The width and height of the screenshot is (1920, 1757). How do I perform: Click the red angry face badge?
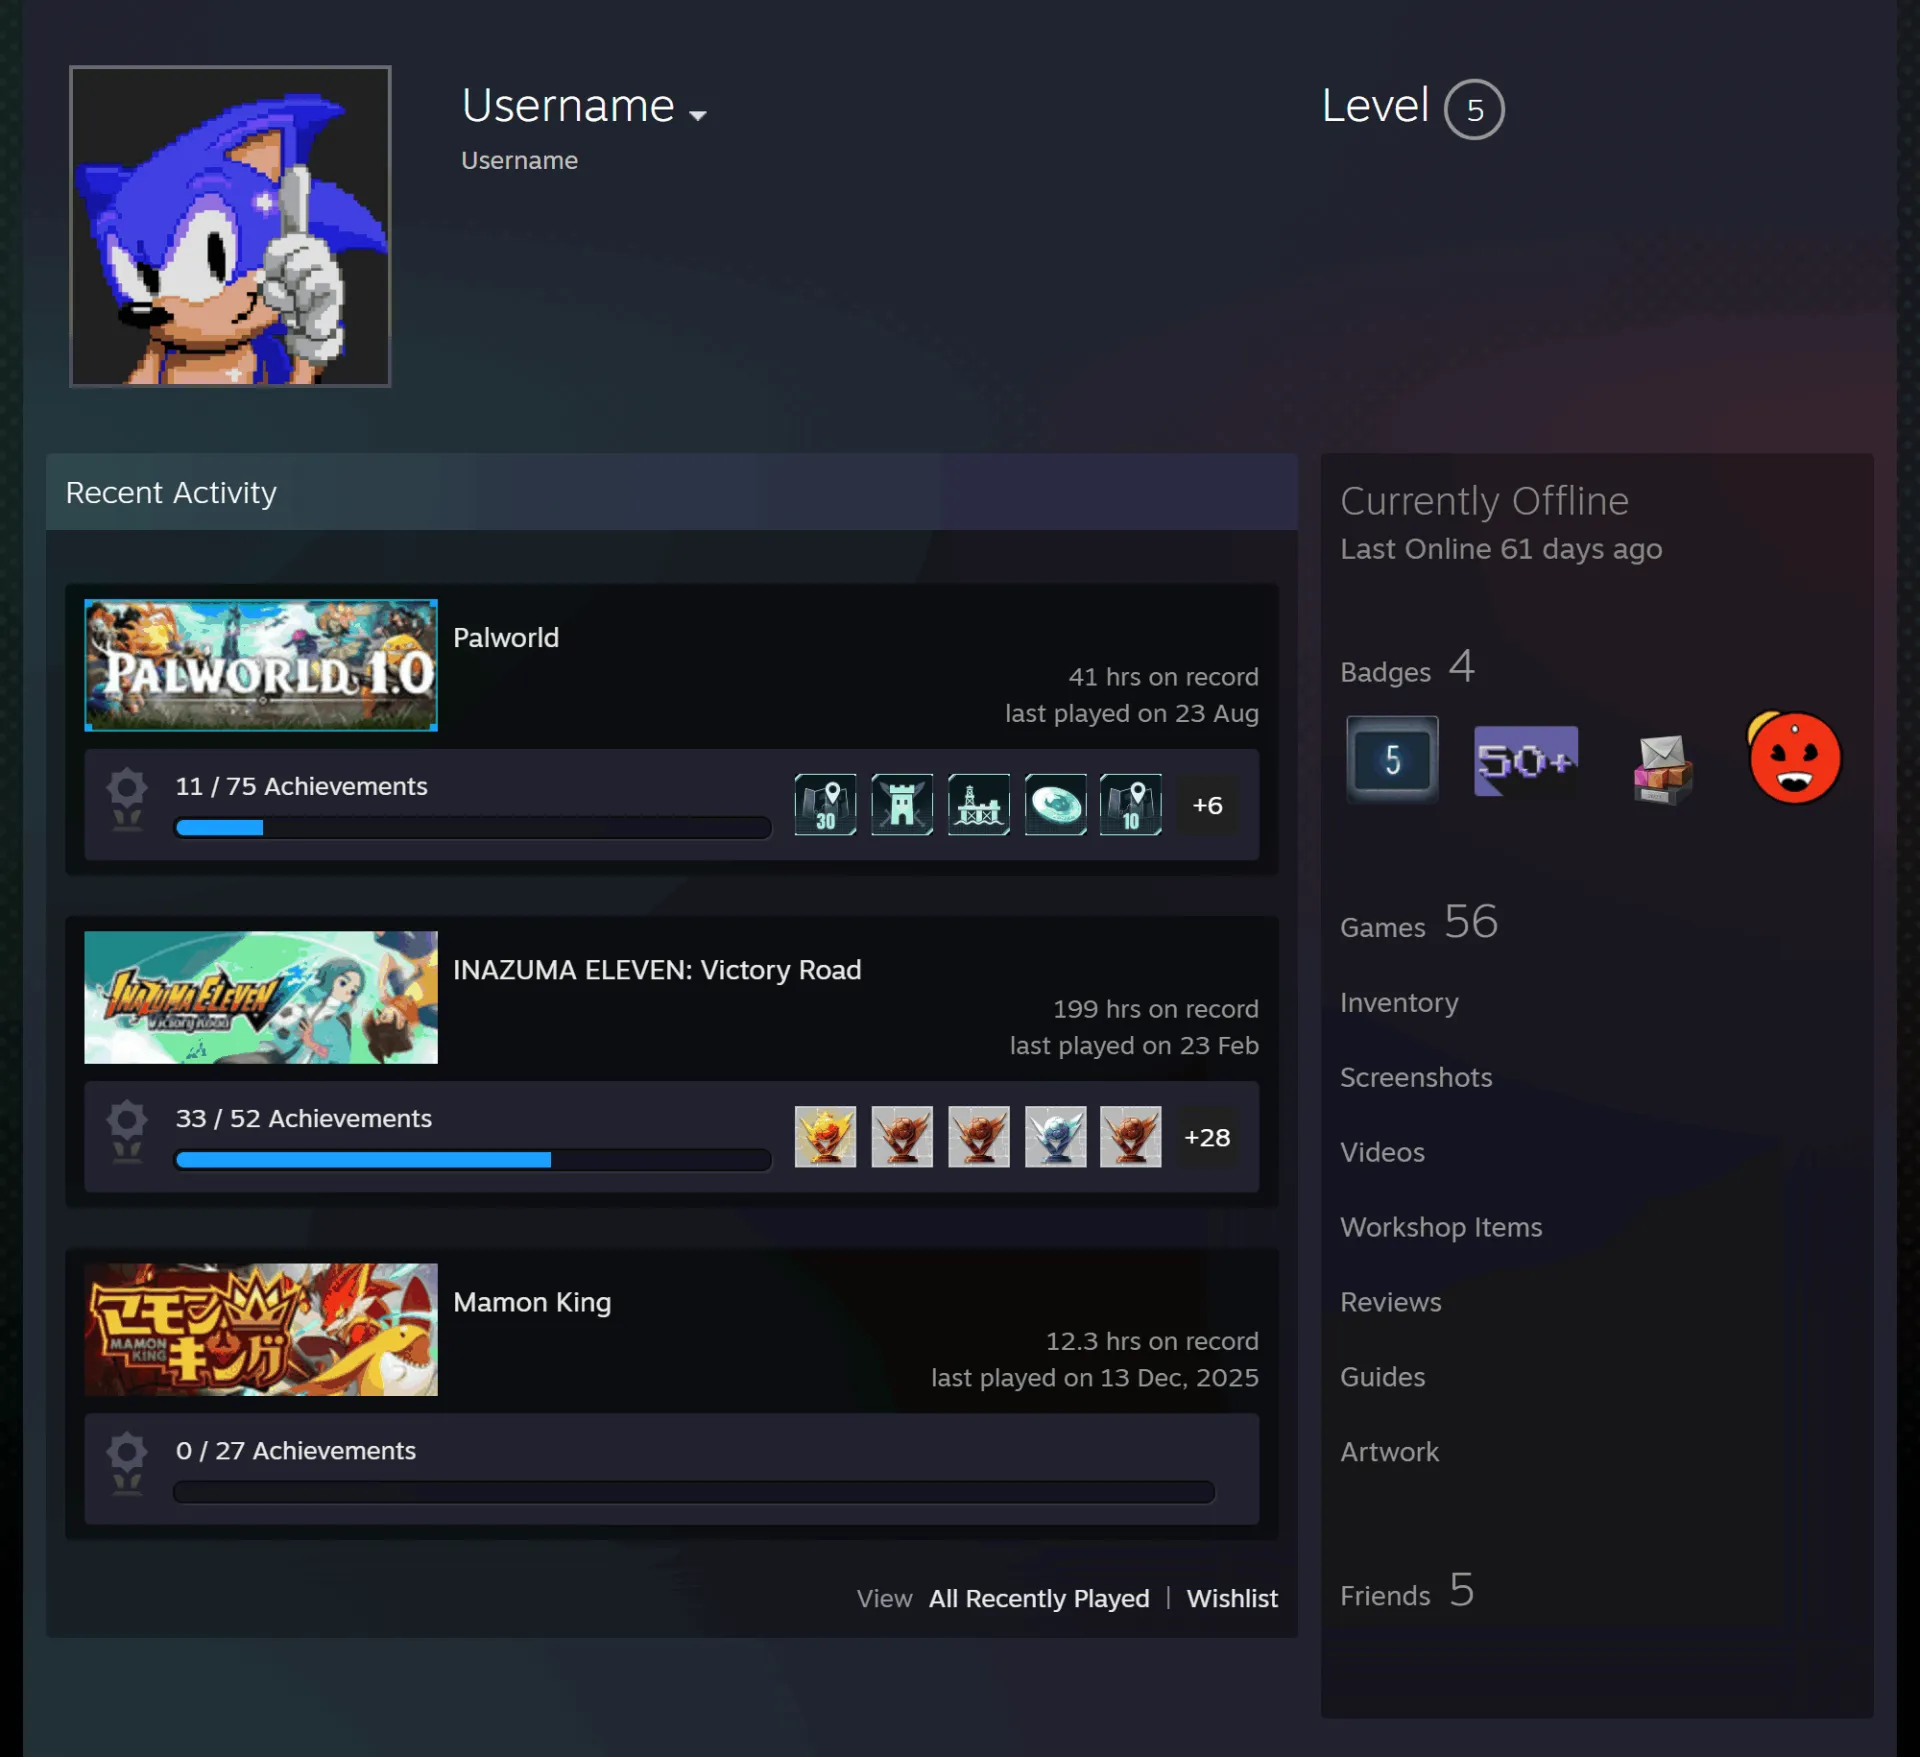click(1794, 758)
